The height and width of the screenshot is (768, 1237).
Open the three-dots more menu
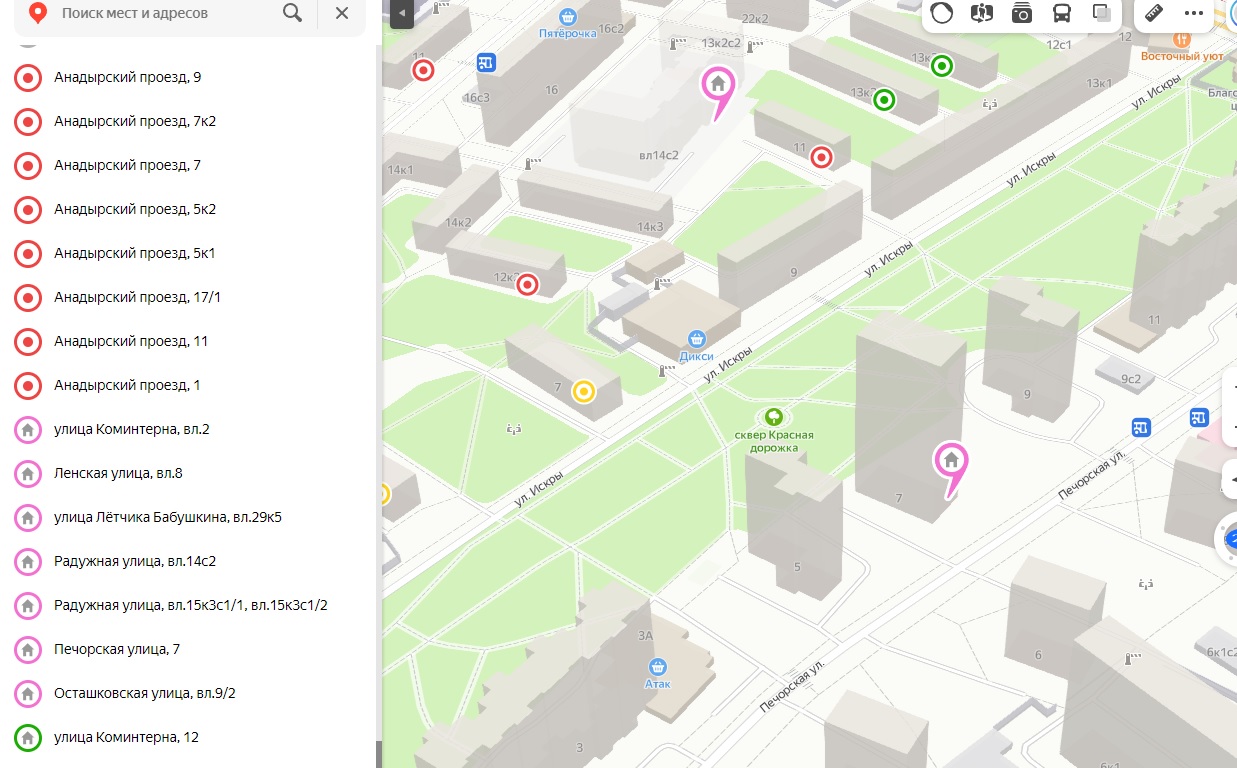point(1194,13)
